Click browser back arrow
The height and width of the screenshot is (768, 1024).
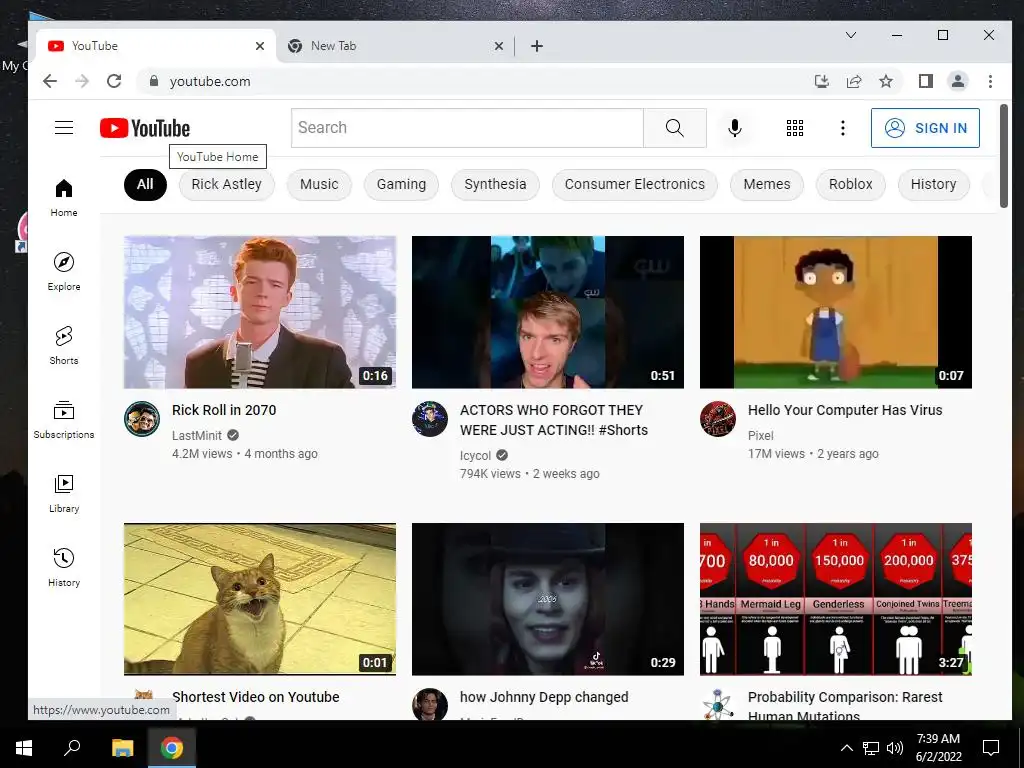point(50,81)
